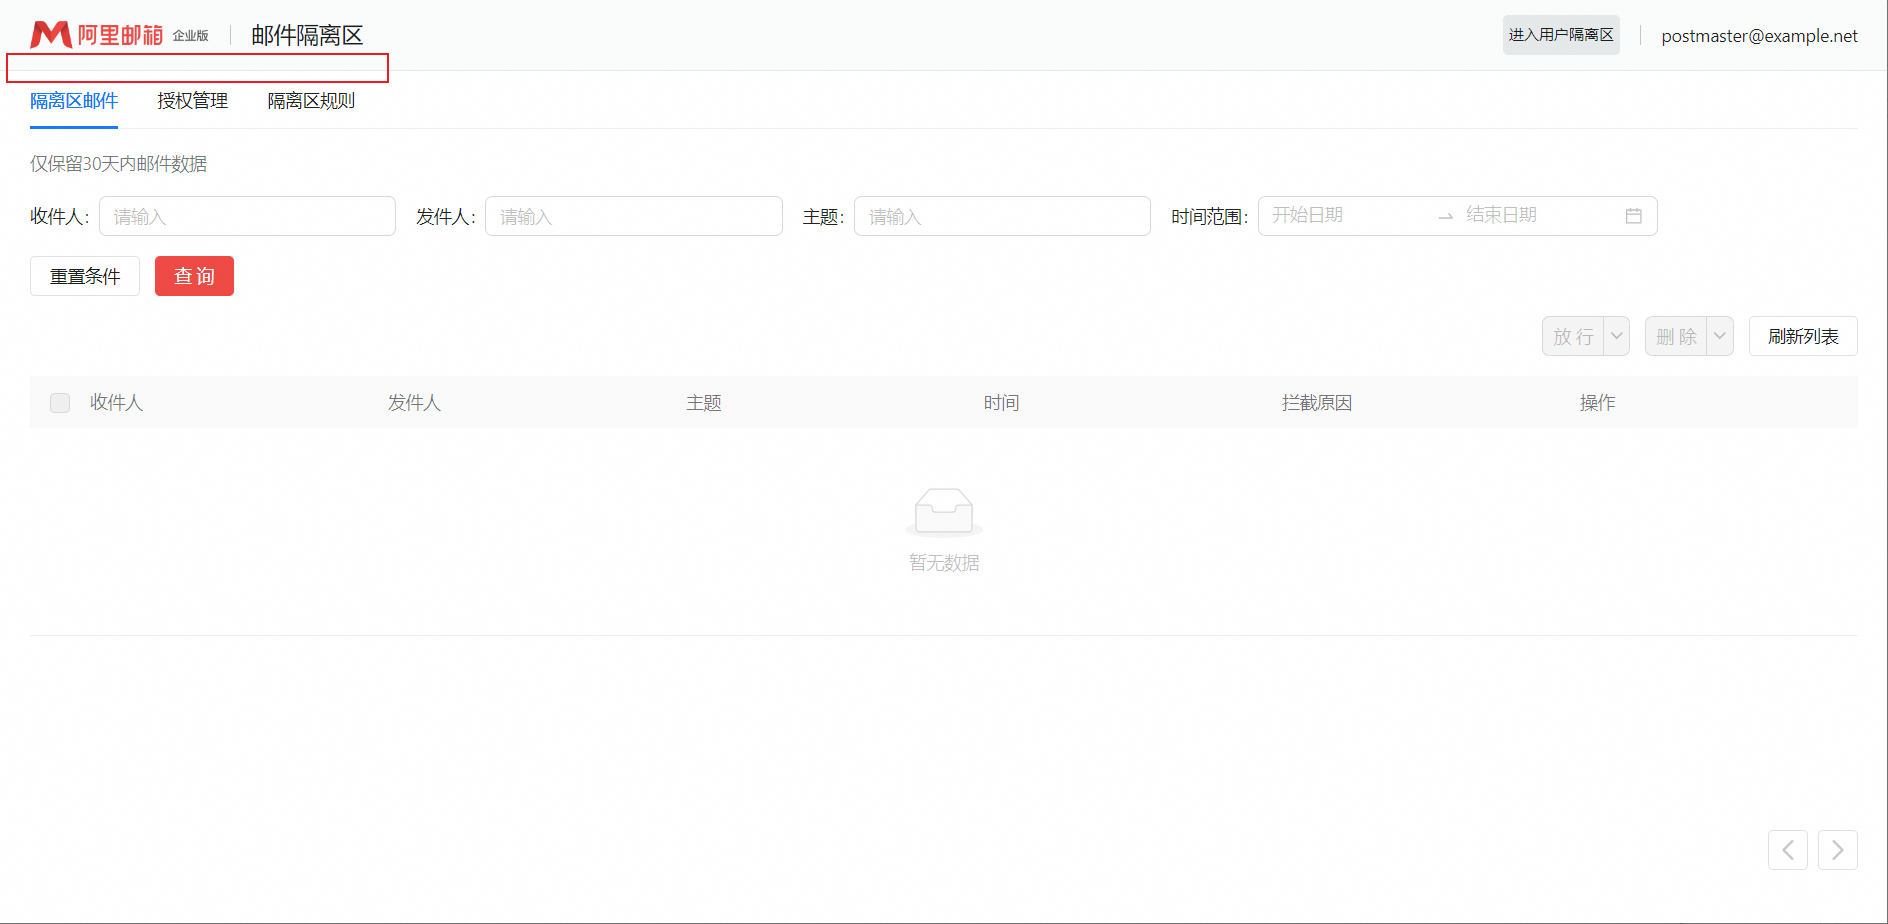
Task: Click the empty inbox illustration above 暂无数据
Action: pos(943,512)
